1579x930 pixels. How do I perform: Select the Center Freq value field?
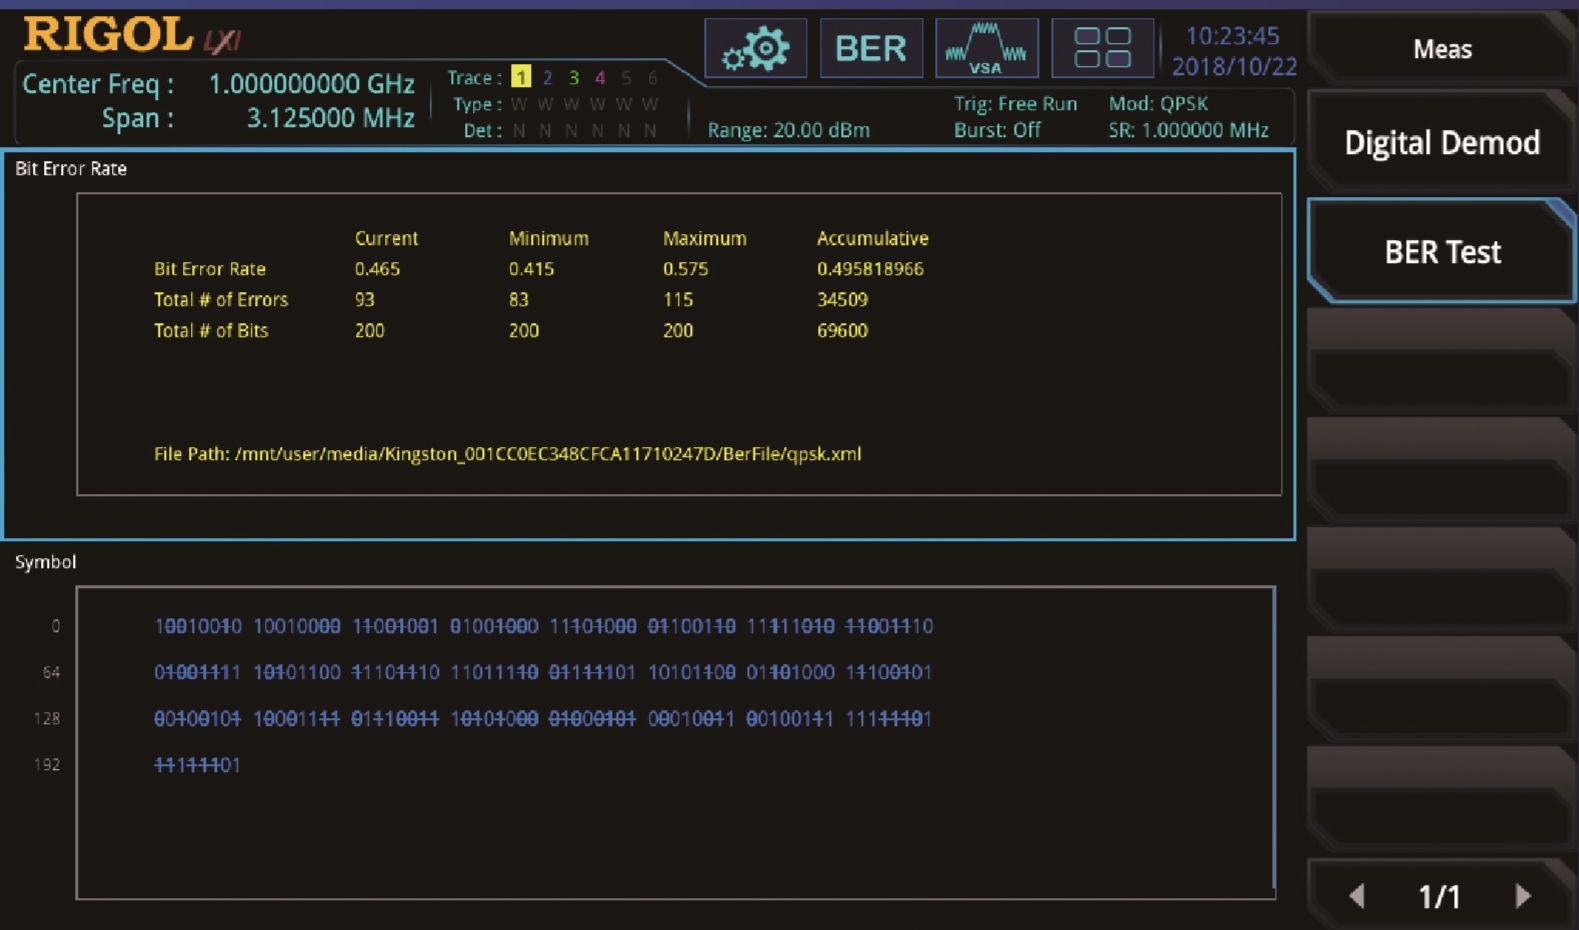coord(310,84)
